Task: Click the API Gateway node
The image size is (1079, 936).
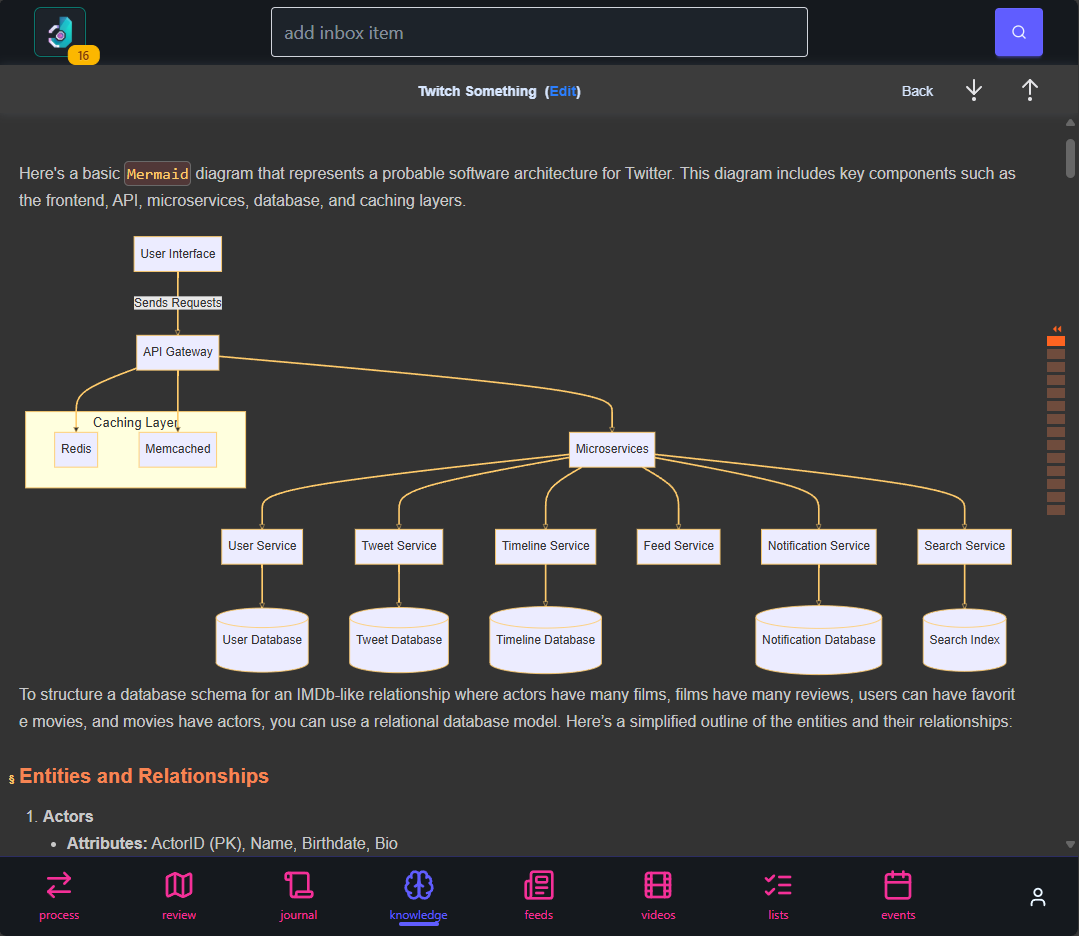Action: coord(178,352)
